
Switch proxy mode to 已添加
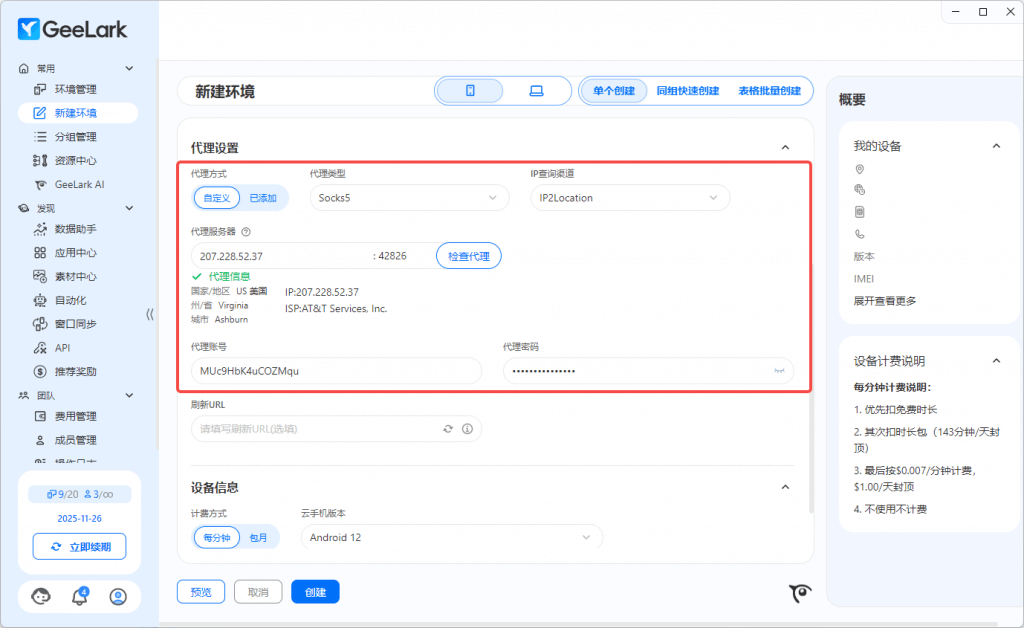[263, 198]
